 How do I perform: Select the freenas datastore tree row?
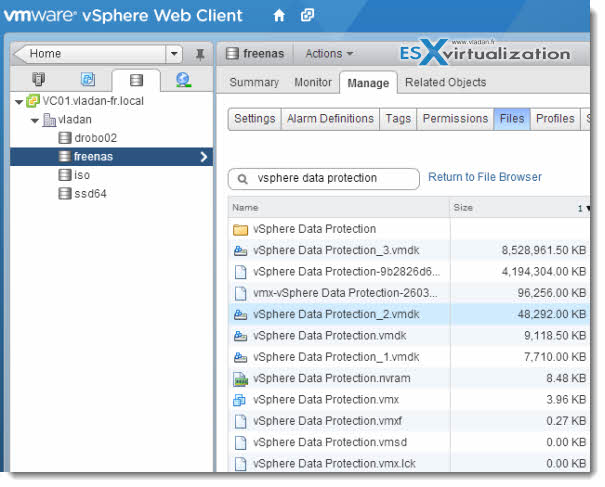pyautogui.click(x=112, y=157)
